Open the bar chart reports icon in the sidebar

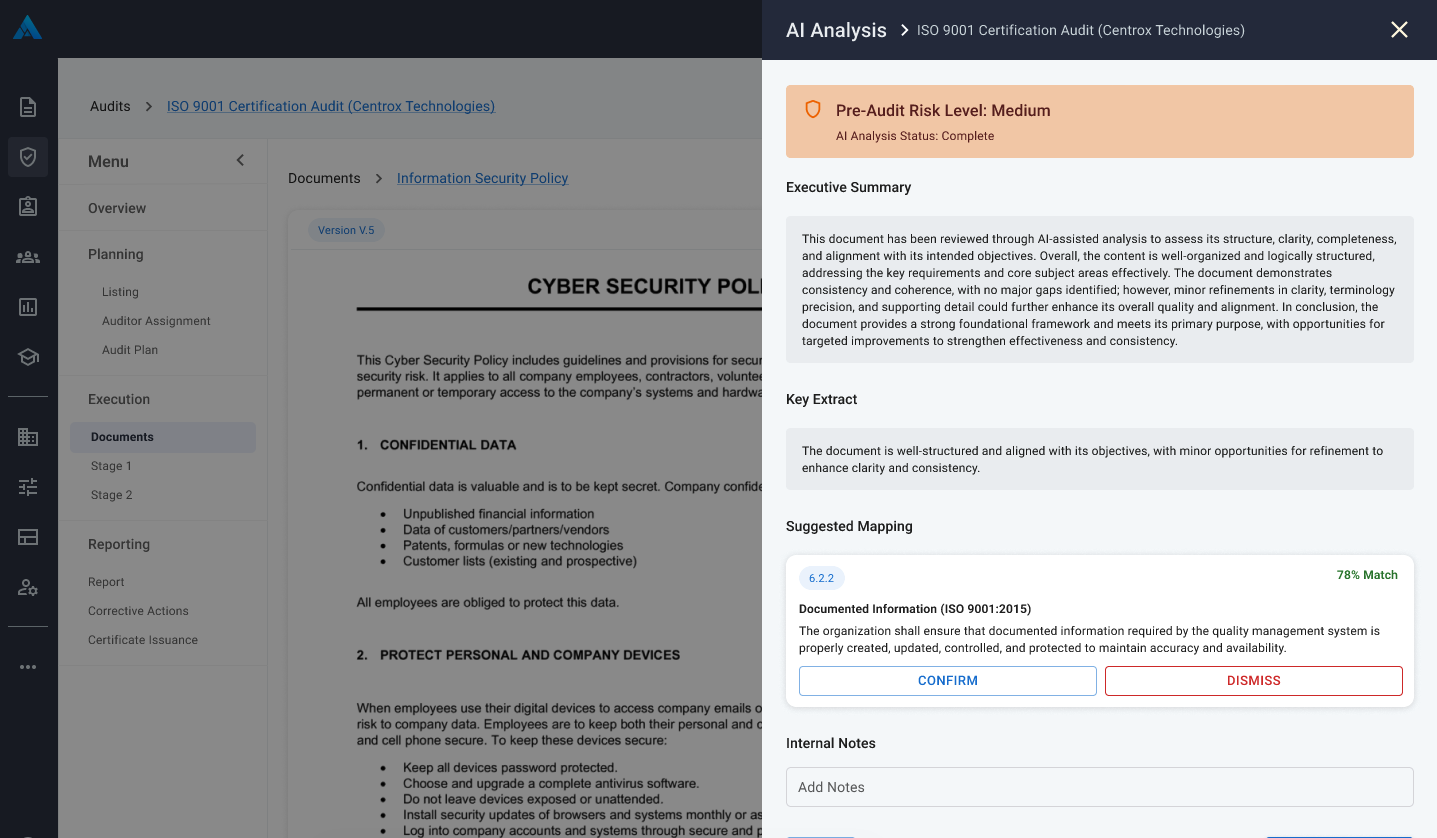tap(28, 307)
